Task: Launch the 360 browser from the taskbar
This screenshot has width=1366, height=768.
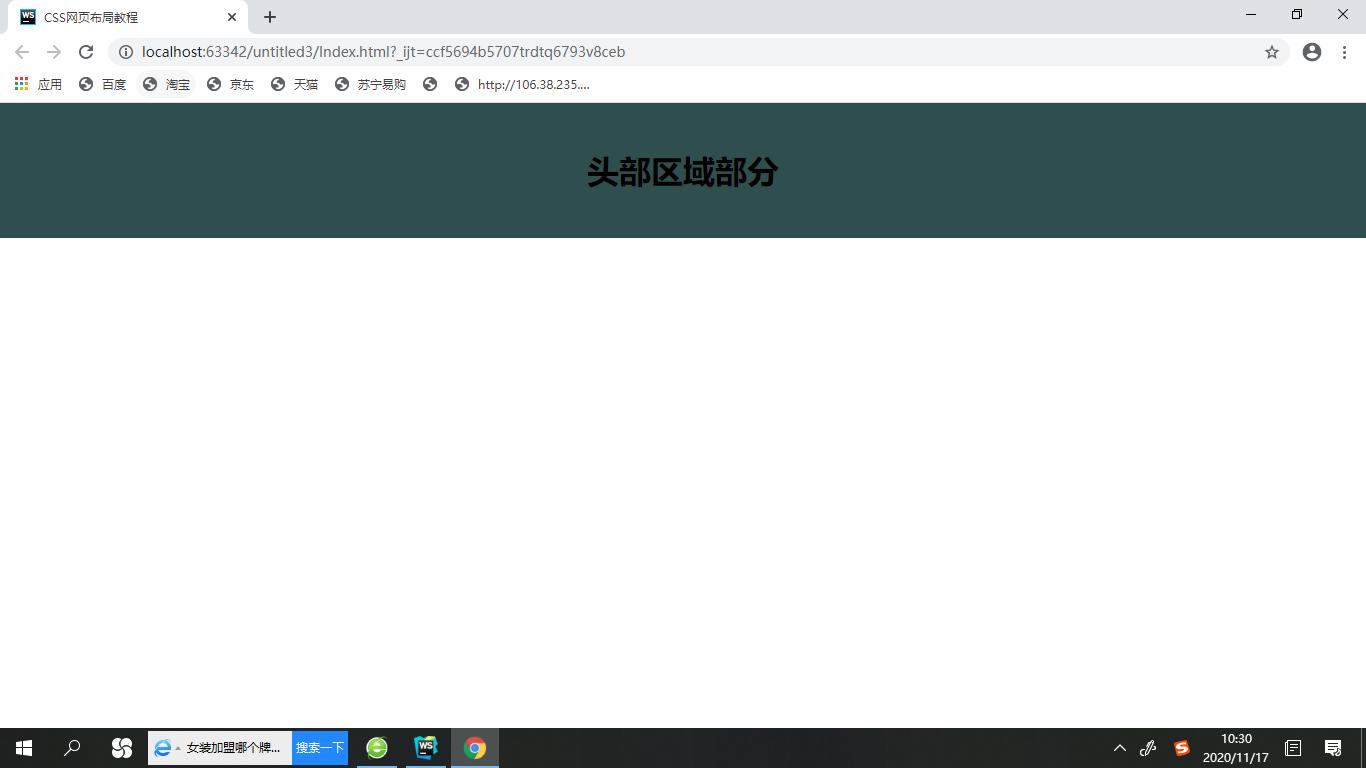Action: coord(376,747)
